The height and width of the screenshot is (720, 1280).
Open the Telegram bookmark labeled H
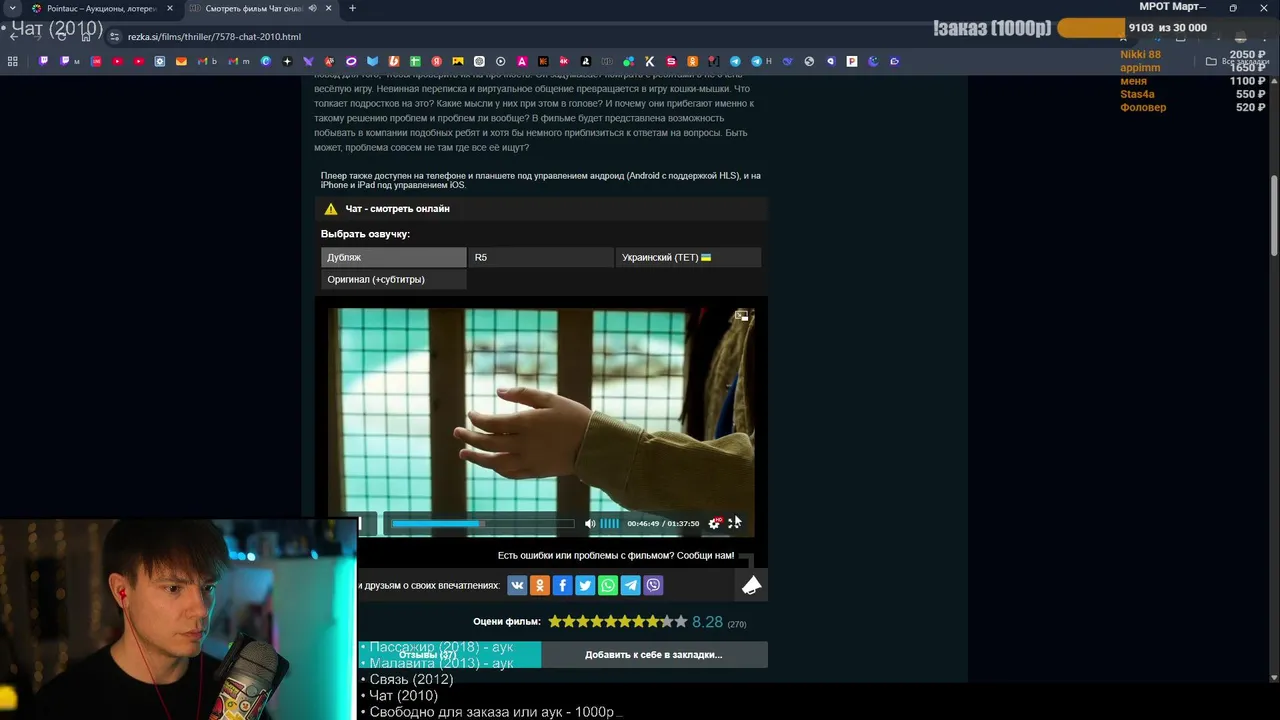[x=761, y=61]
